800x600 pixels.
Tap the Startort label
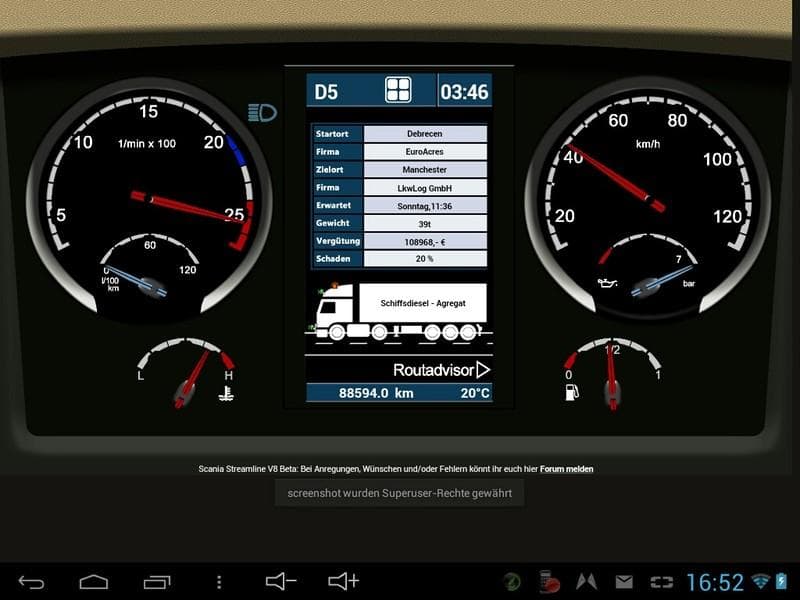(x=332, y=134)
